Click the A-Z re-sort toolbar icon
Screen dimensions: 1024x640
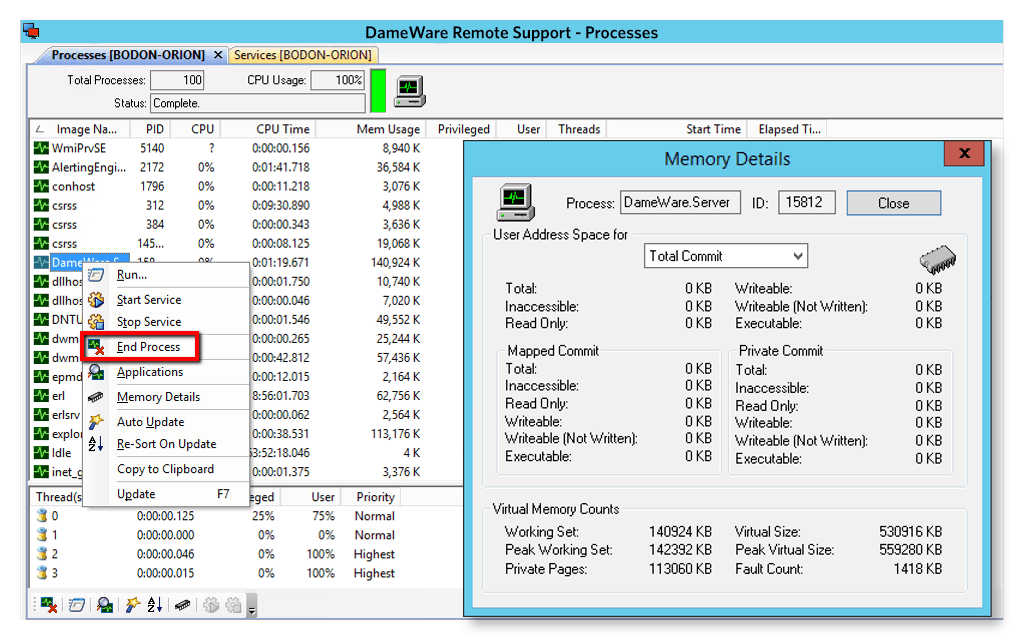point(156,604)
